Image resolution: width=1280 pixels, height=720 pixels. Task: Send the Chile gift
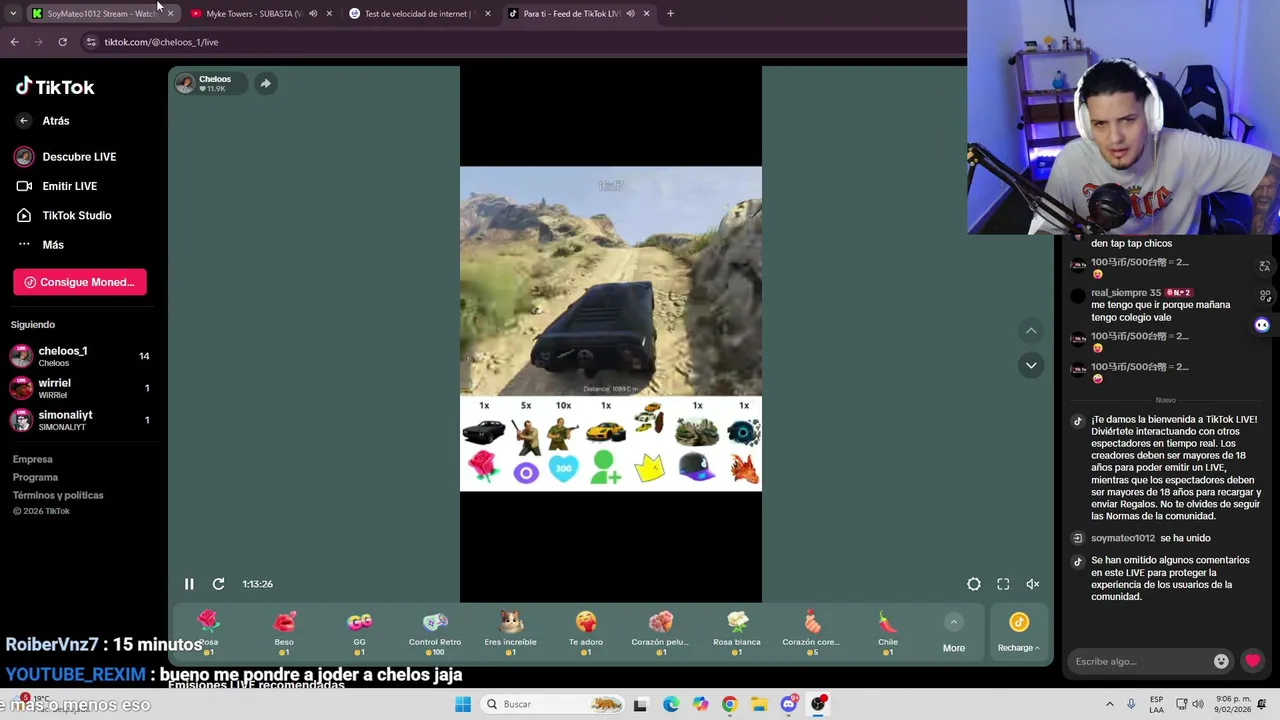point(888,632)
